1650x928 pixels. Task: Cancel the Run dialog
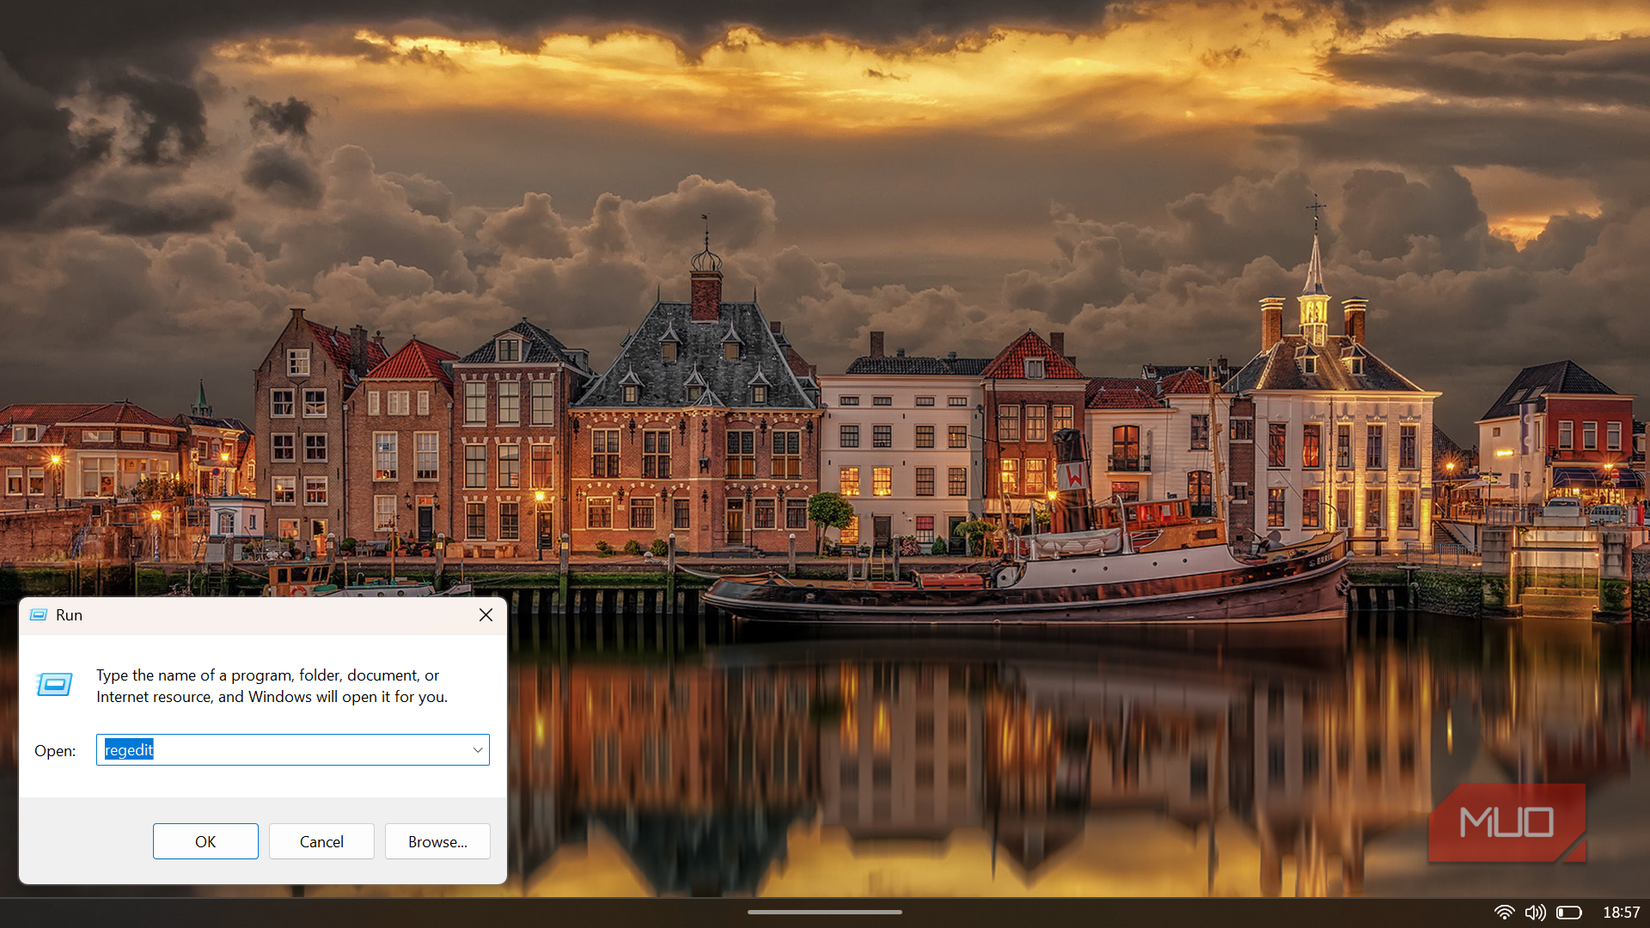point(321,841)
